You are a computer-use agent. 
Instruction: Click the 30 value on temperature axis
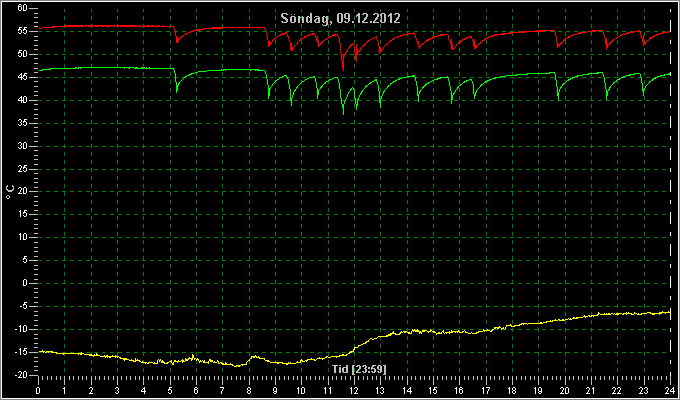click(23, 146)
